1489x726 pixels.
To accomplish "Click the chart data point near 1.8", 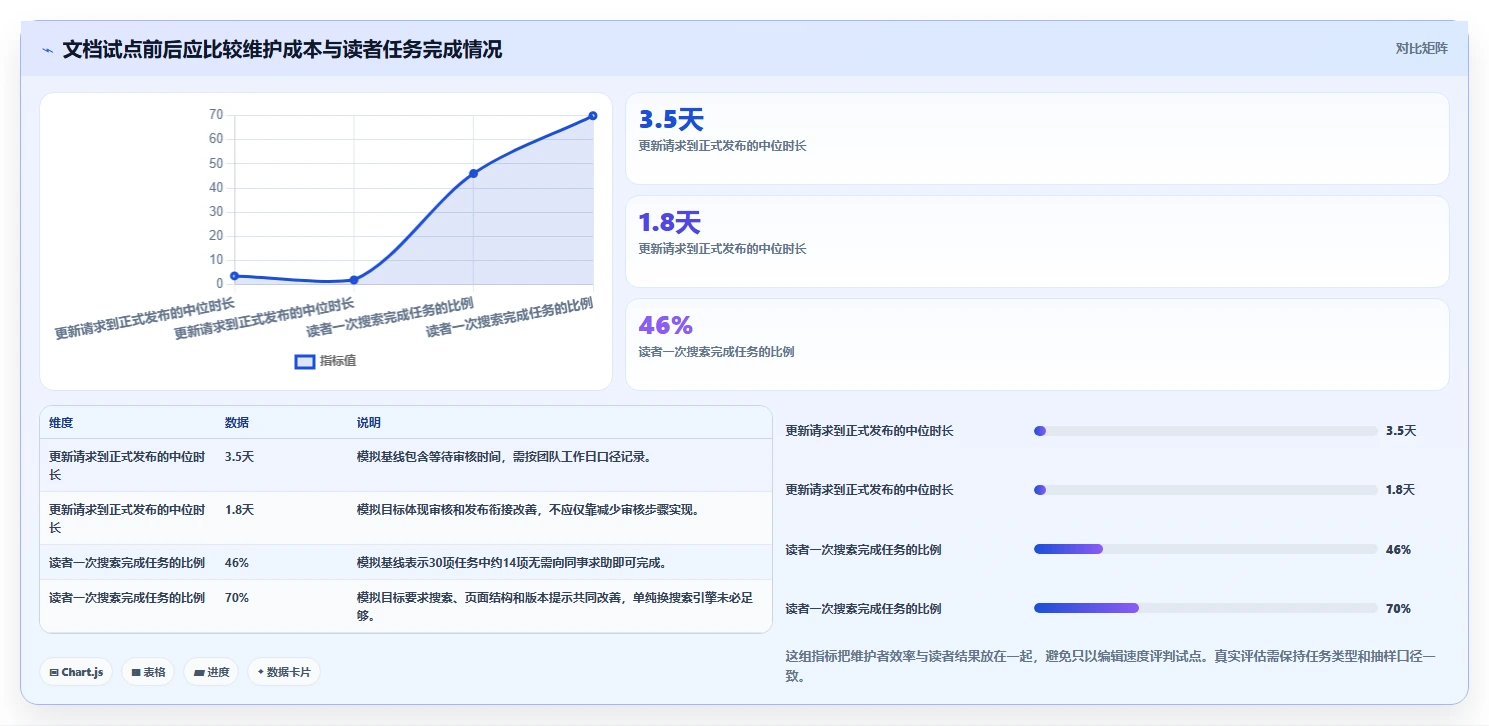I will (354, 280).
